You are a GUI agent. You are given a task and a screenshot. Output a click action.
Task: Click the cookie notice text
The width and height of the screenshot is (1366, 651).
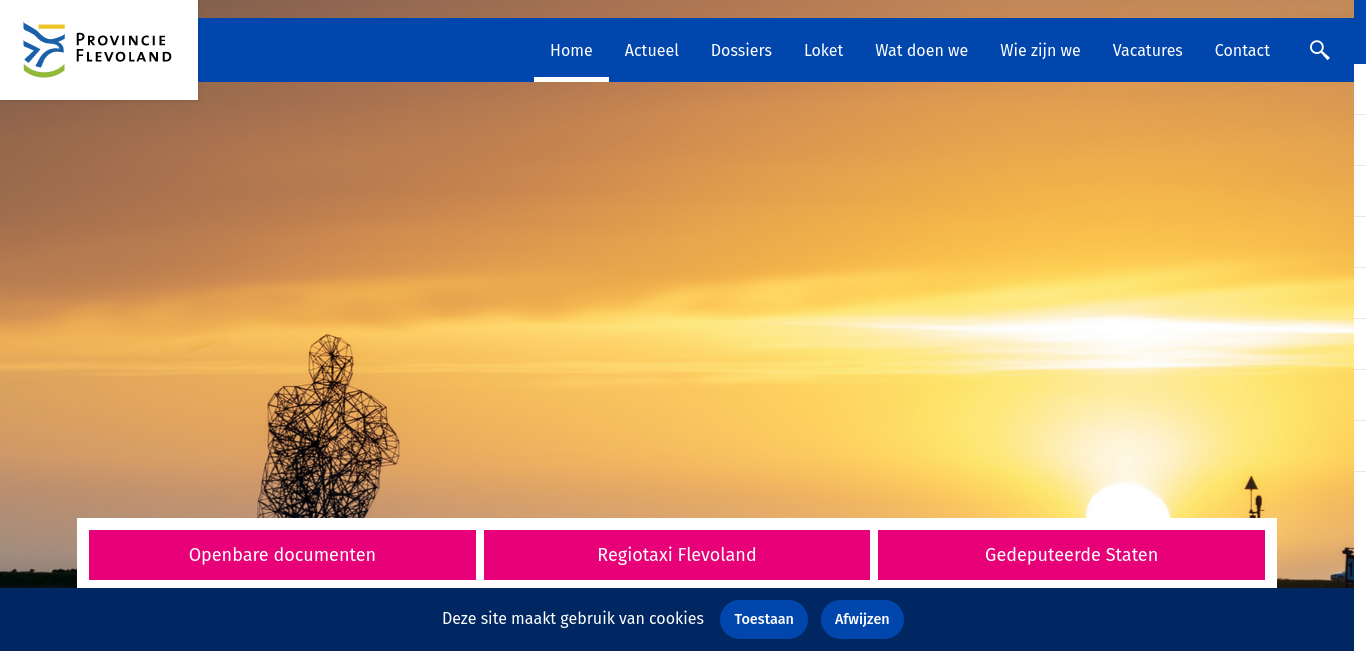[573, 619]
